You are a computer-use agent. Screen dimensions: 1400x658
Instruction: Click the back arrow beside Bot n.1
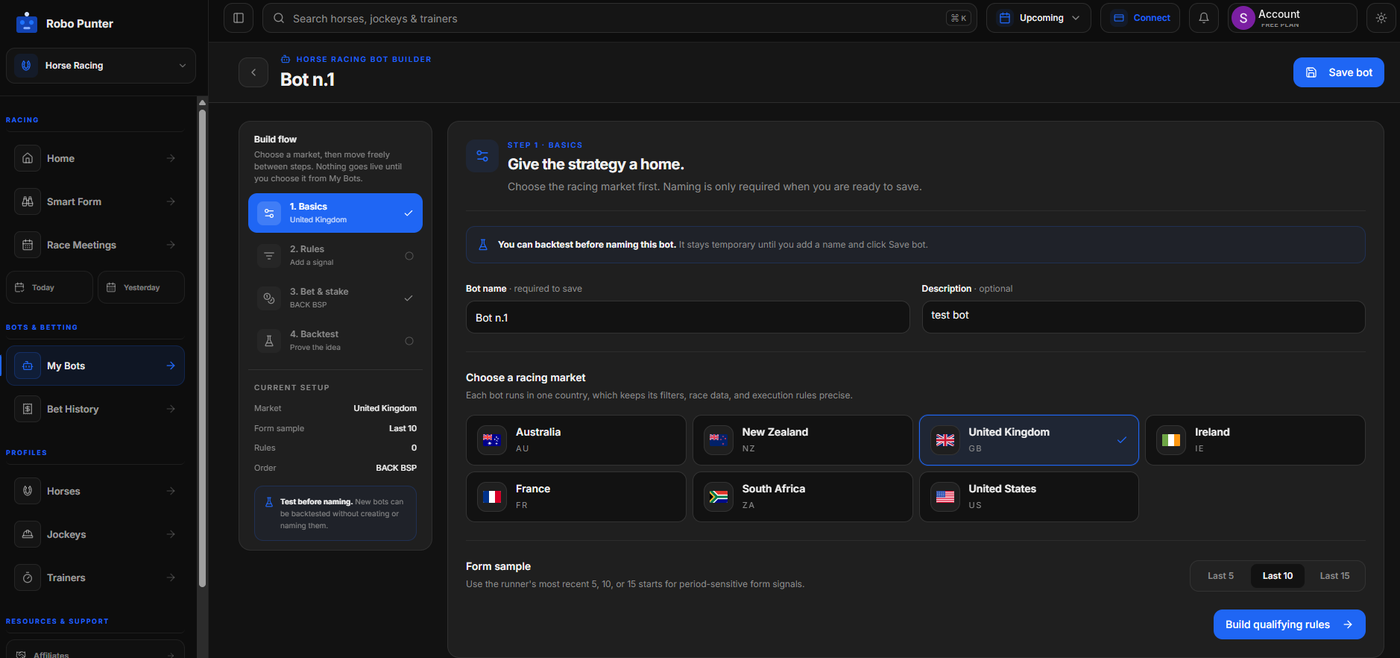tap(253, 72)
